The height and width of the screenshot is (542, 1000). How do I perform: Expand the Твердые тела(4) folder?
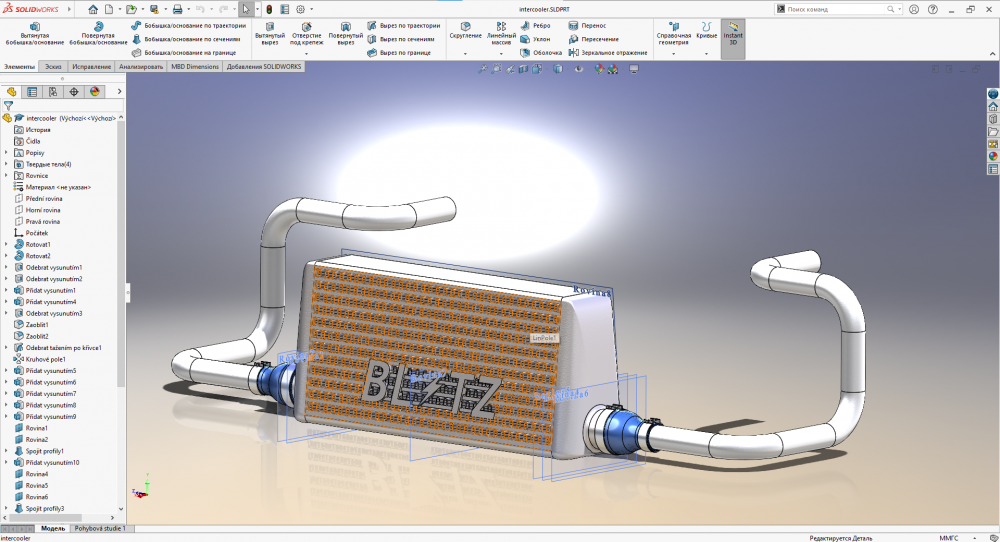[x=6, y=164]
